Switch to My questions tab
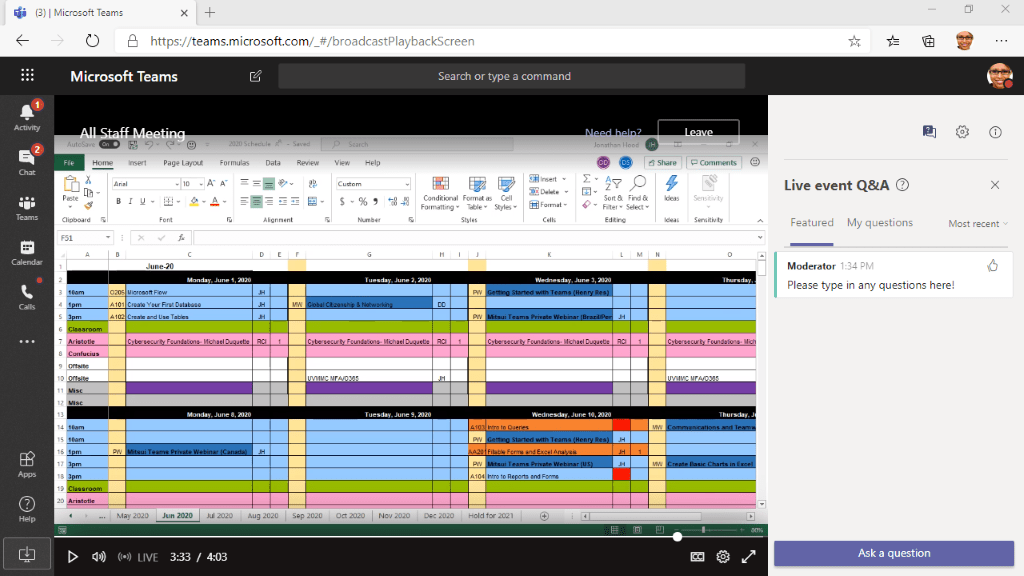 [x=880, y=223]
